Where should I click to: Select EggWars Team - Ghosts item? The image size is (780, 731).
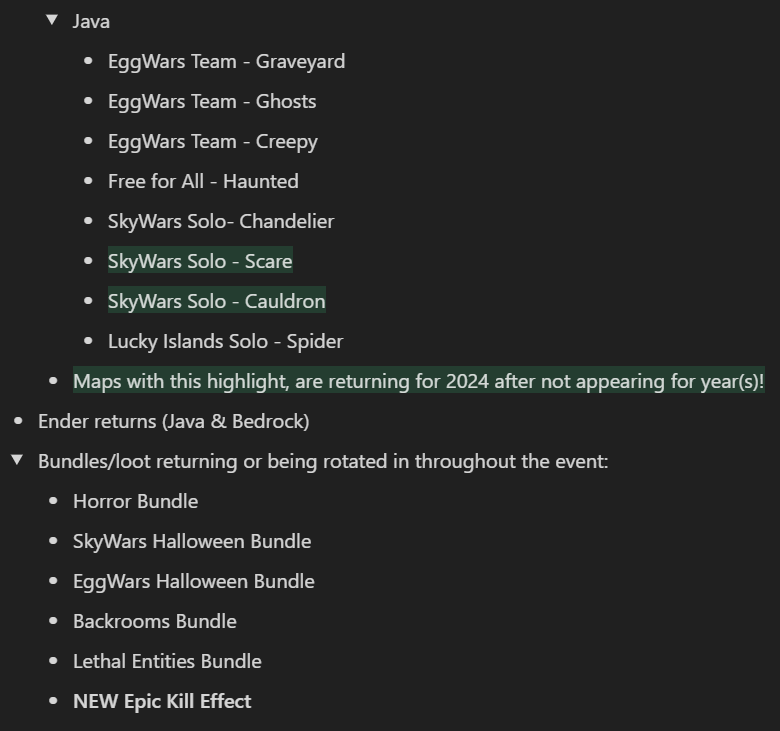(212, 102)
